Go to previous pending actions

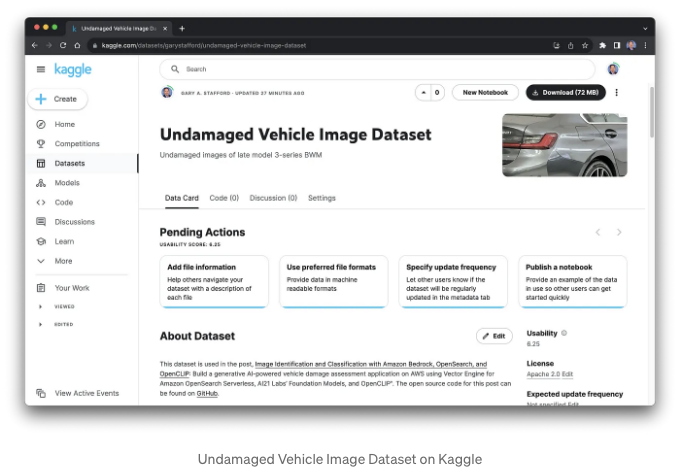(x=598, y=232)
